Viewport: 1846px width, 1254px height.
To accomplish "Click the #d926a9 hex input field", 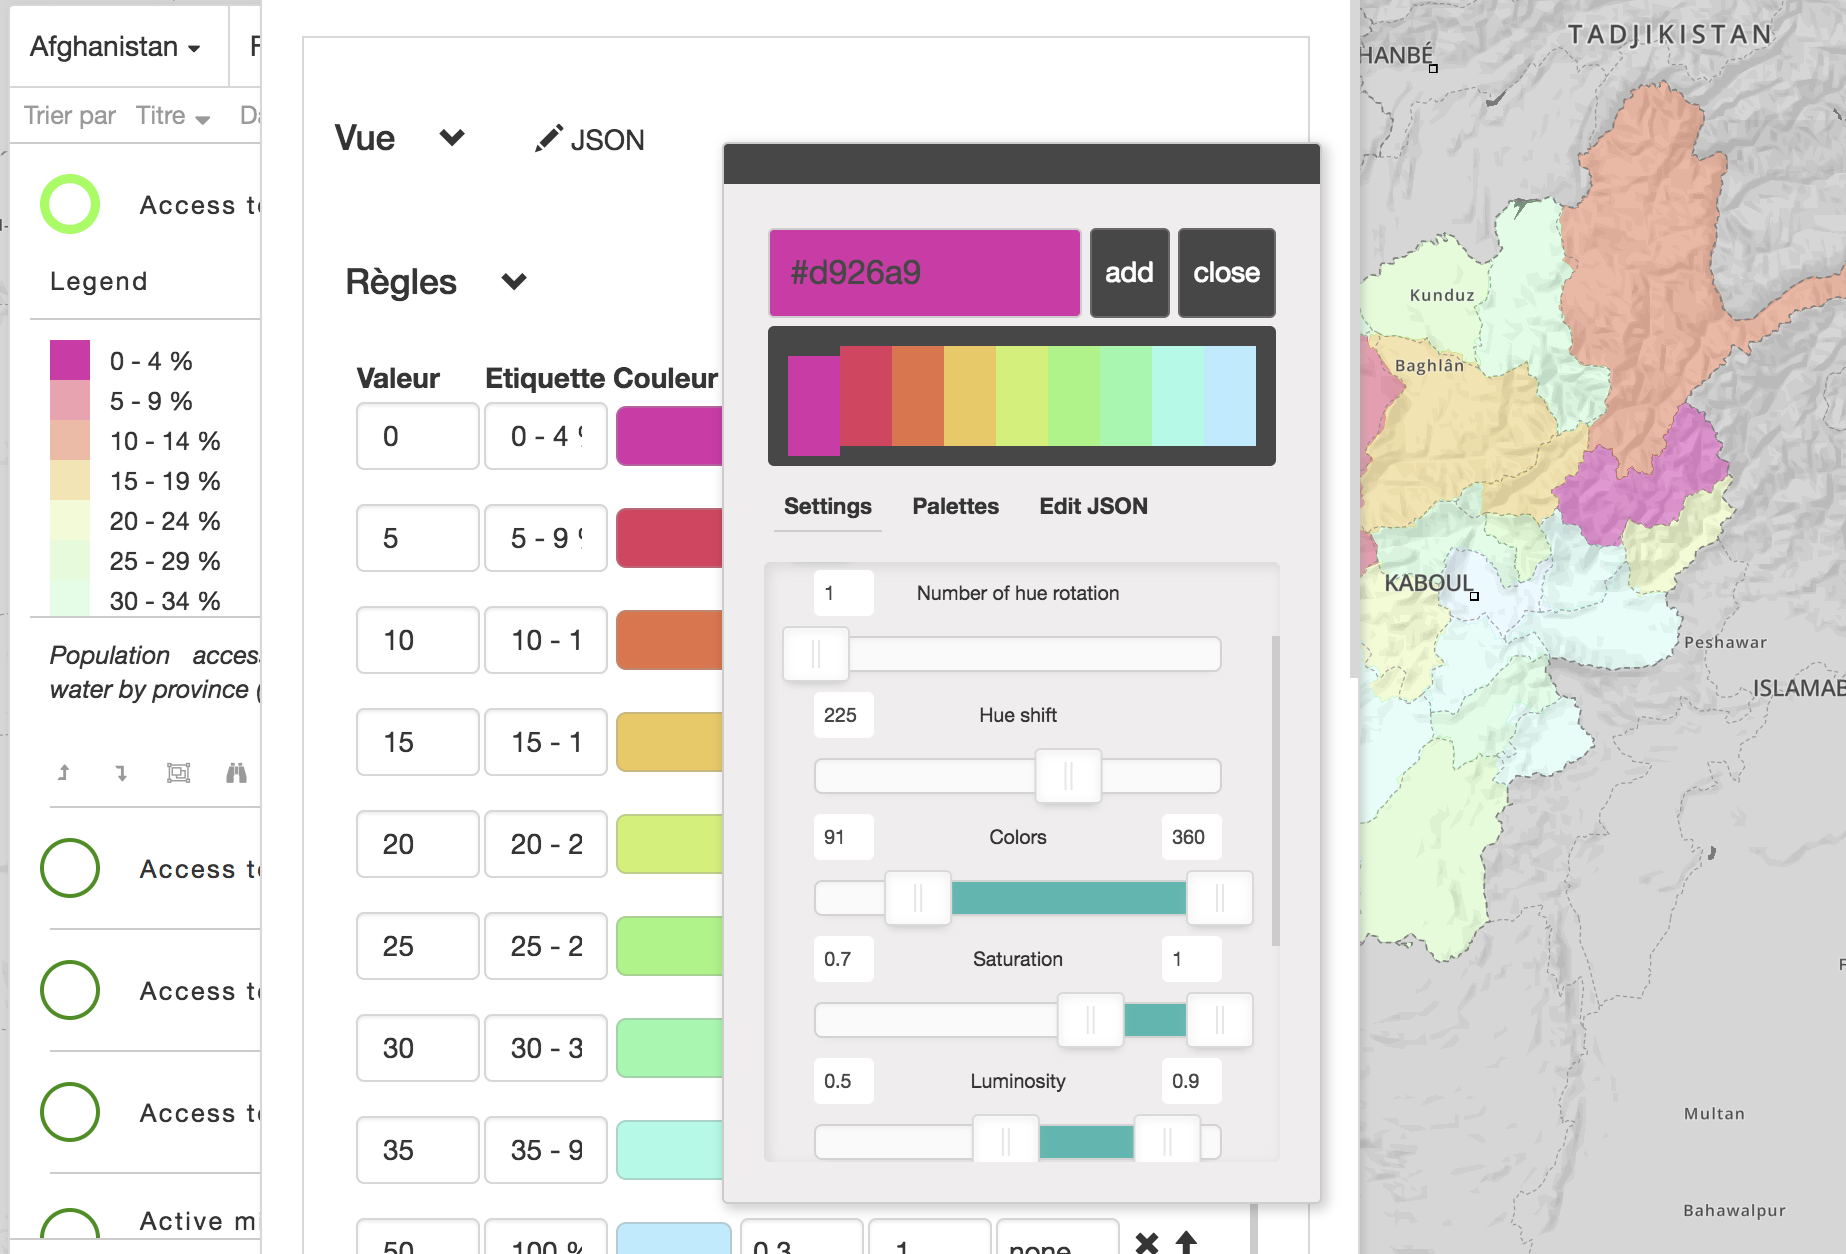I will [923, 272].
